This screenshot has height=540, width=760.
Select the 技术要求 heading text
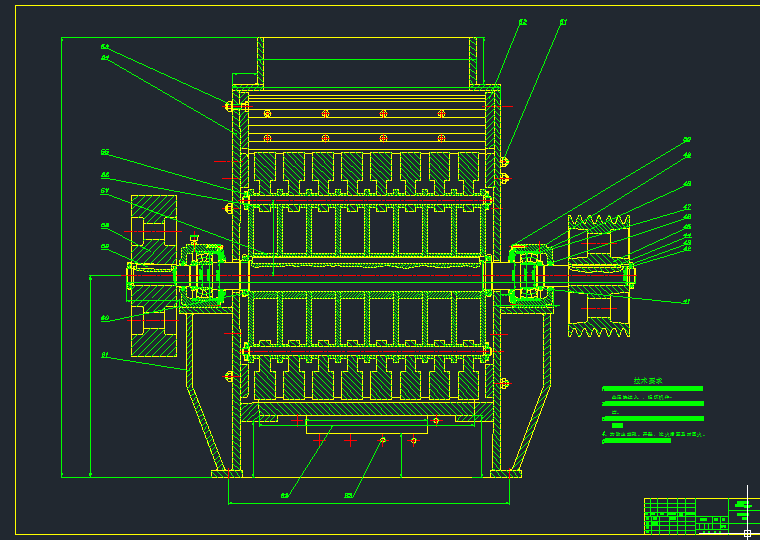tap(648, 381)
